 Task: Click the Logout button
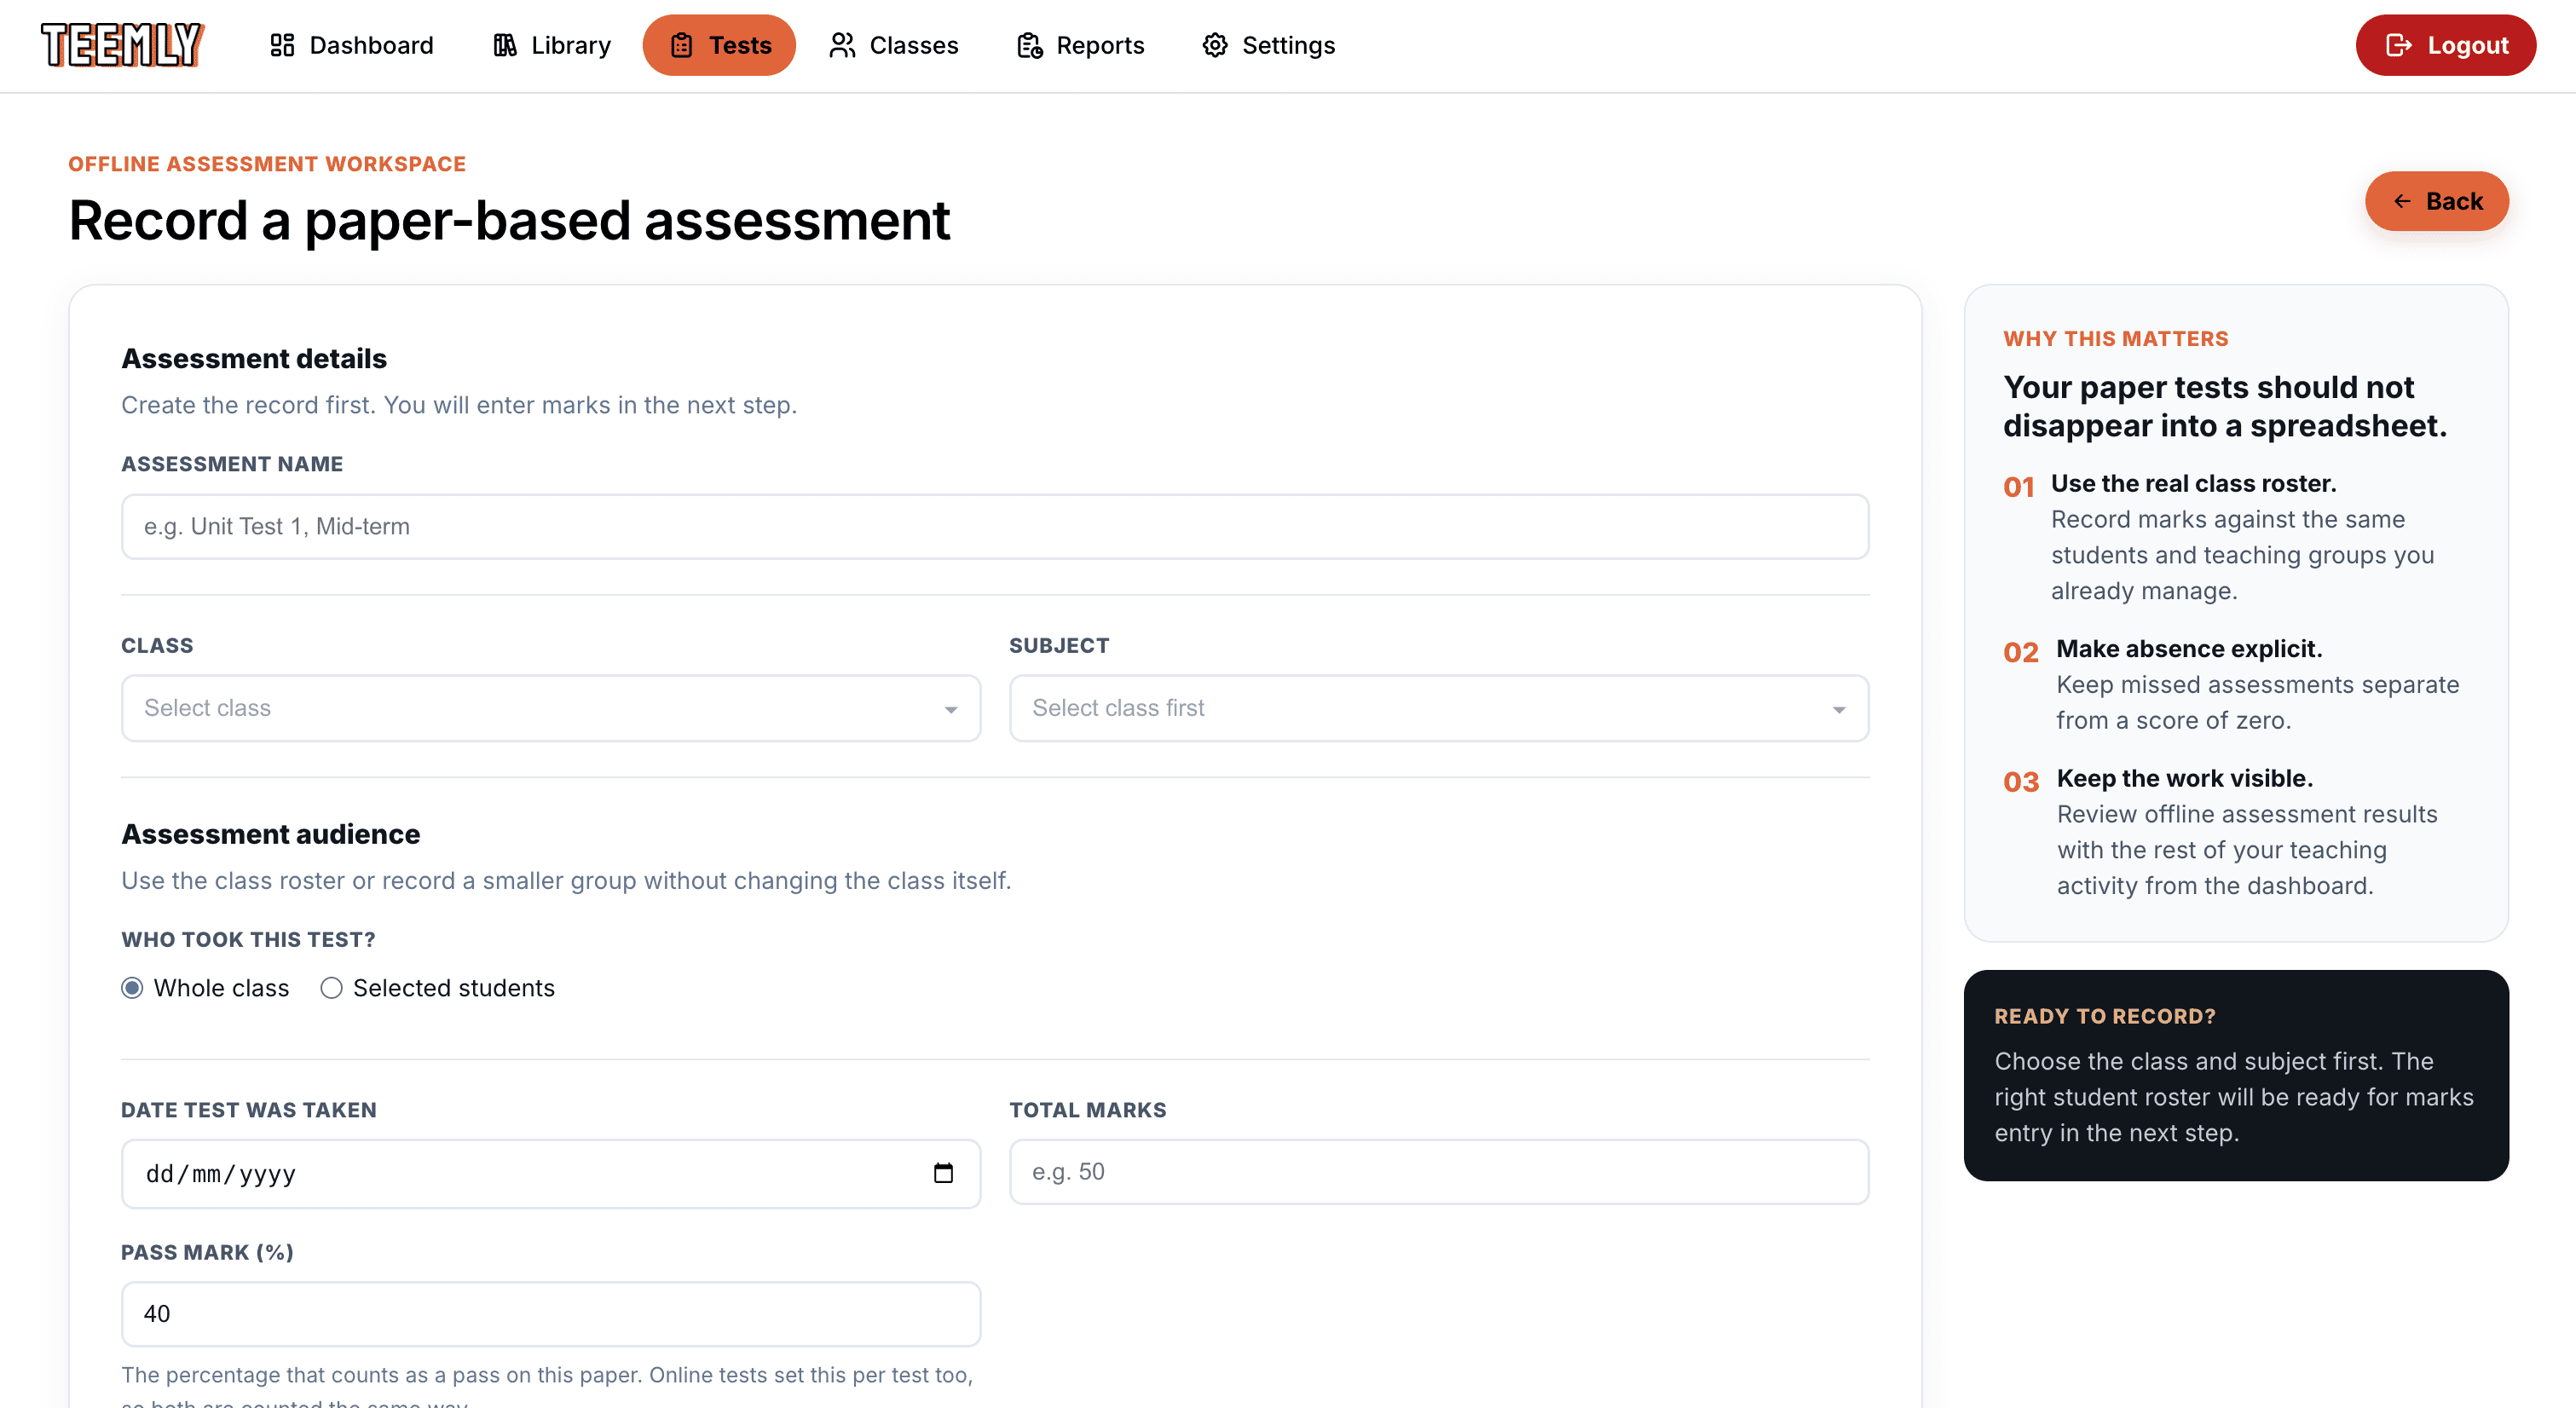2445,45
